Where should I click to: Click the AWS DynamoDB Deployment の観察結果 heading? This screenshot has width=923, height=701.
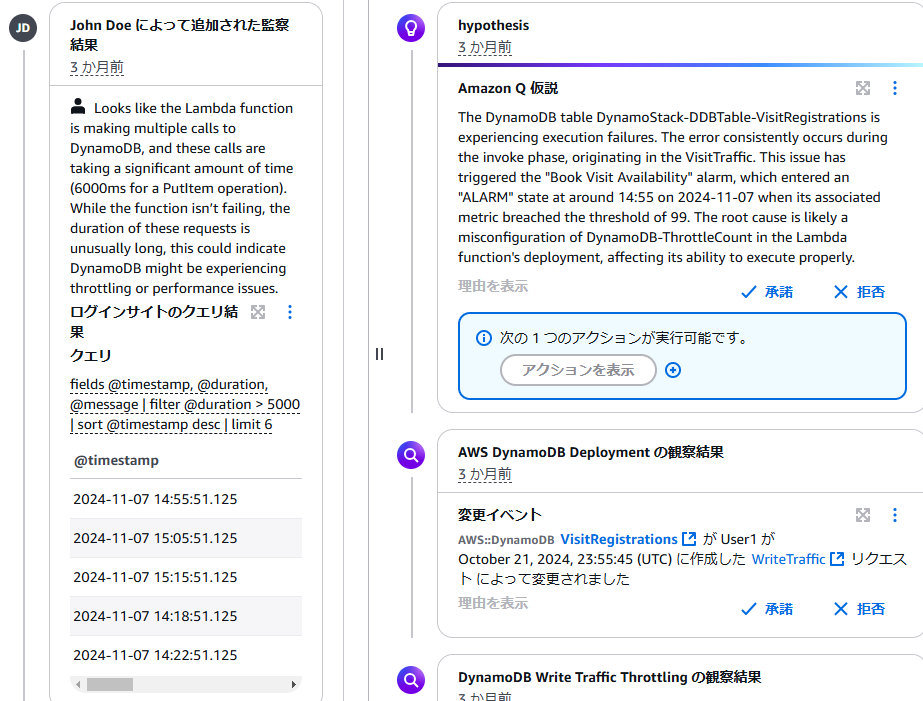(x=591, y=452)
